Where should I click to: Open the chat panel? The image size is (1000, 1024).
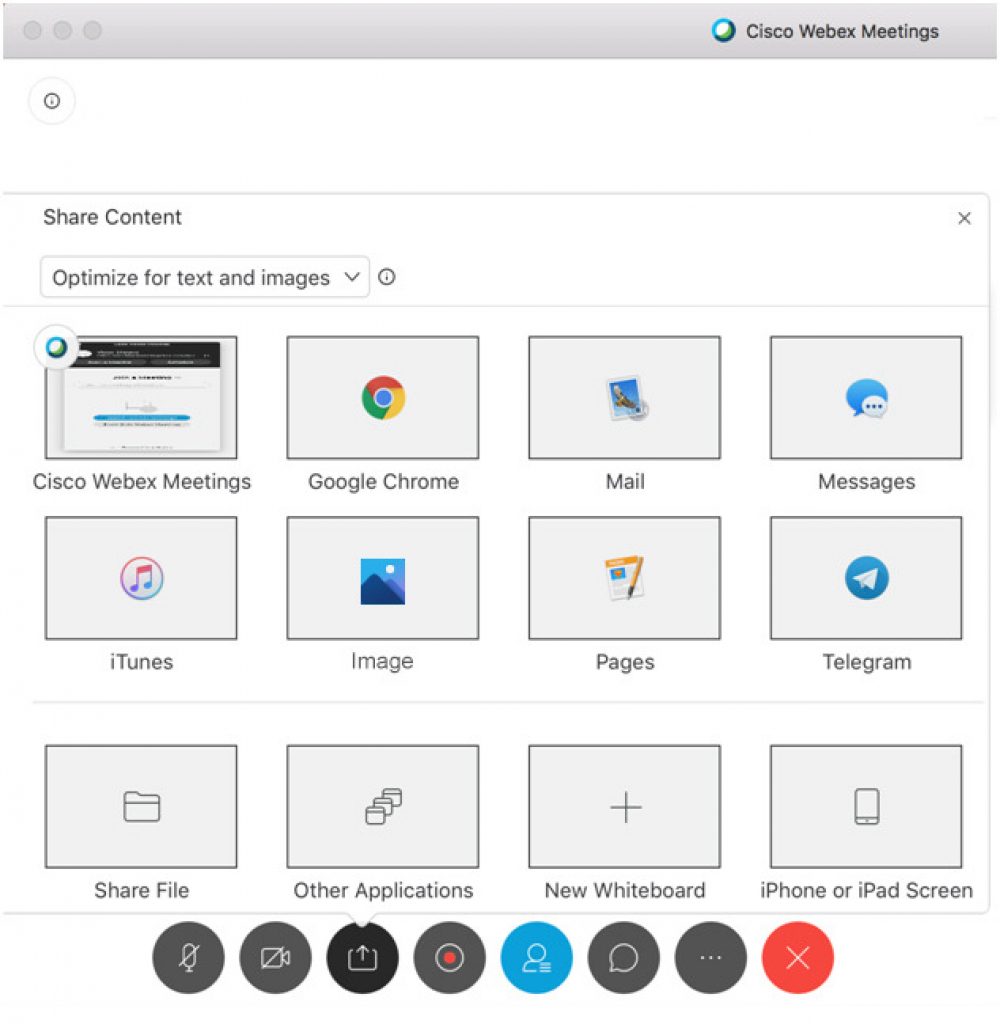623,958
